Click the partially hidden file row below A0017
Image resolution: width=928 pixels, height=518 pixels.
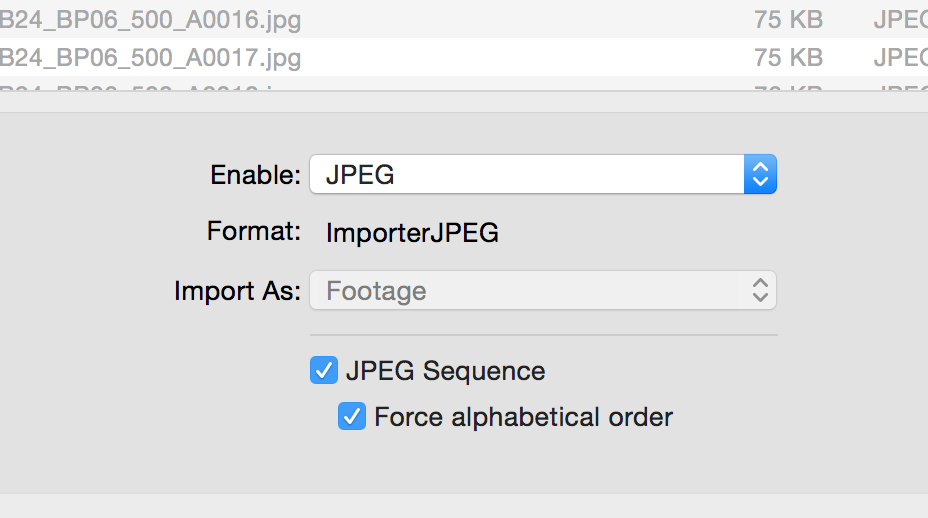coord(150,87)
